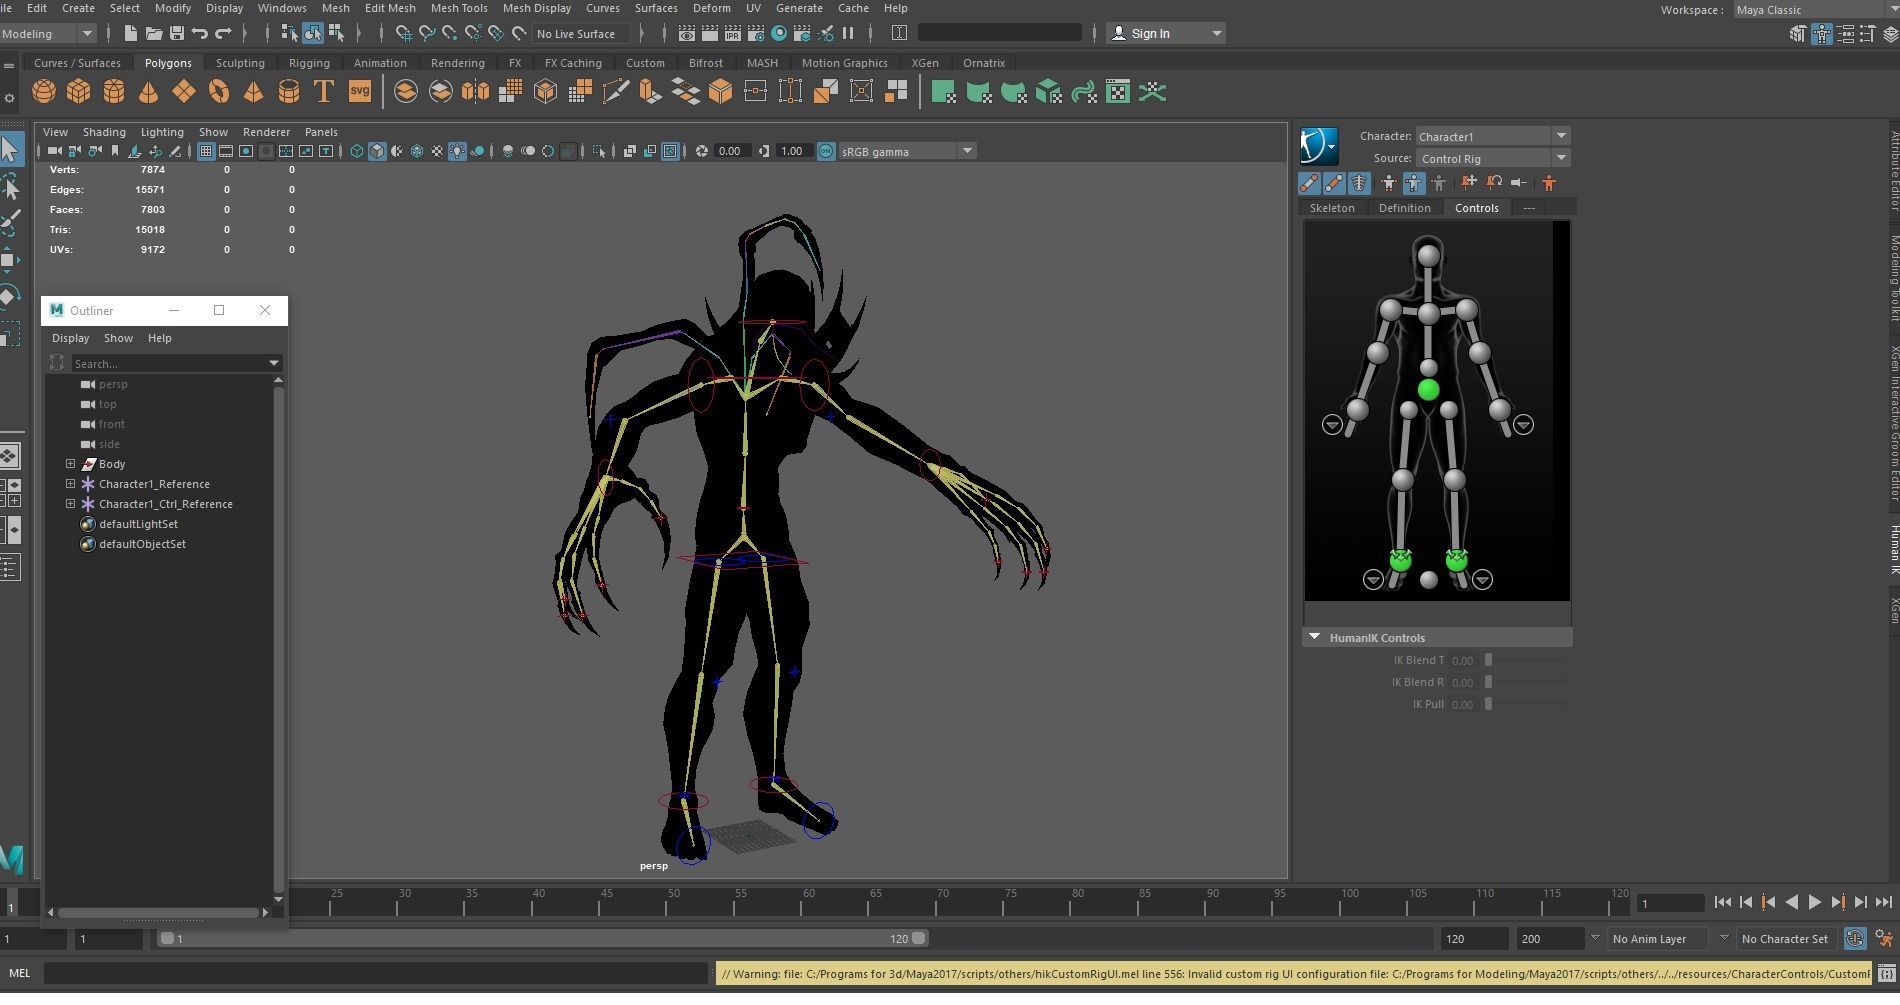Play the animation forwards

[1814, 902]
